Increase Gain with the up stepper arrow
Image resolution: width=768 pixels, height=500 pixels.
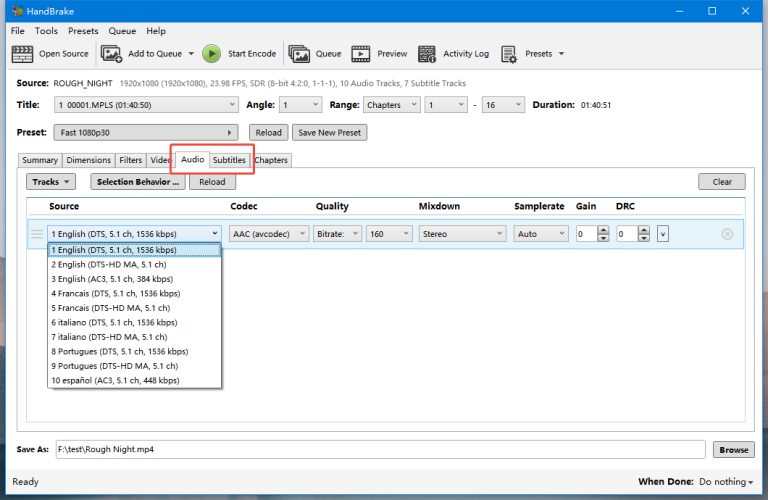603,230
